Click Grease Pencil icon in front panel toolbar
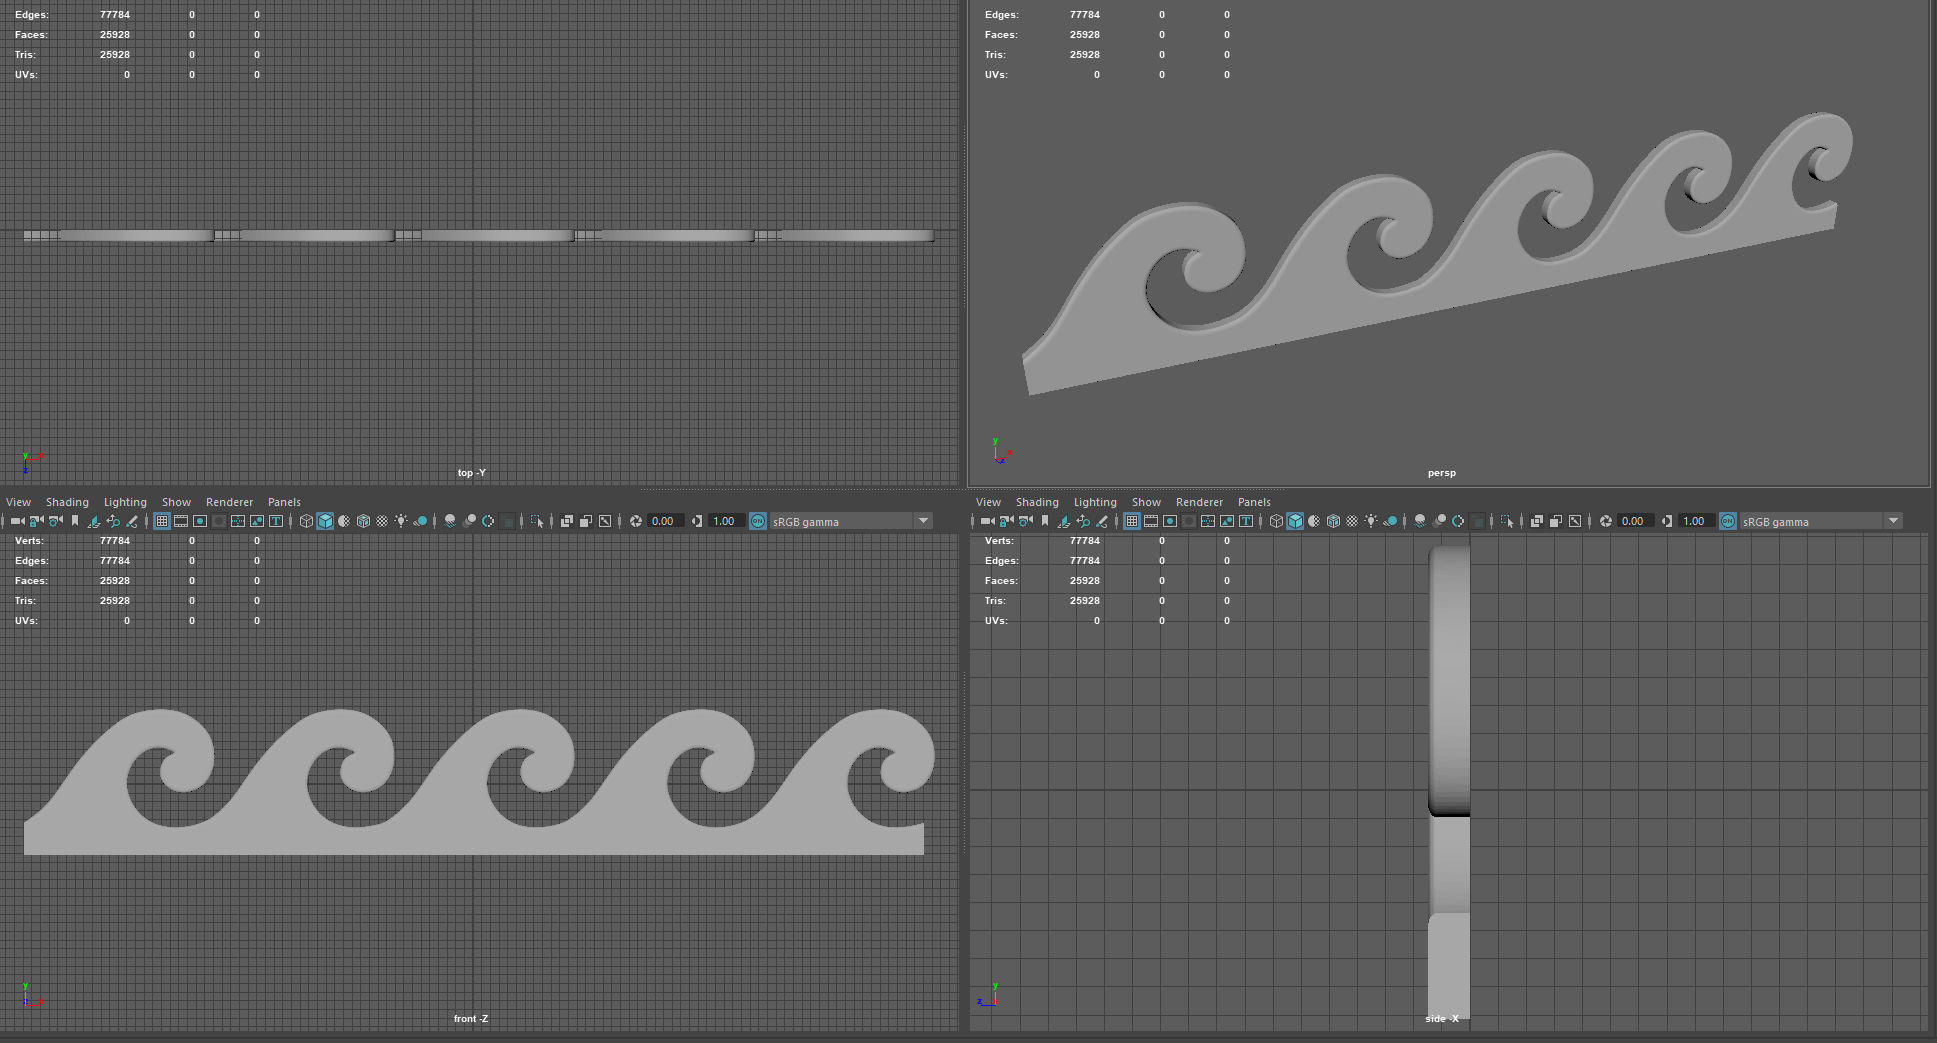The height and width of the screenshot is (1043, 1937). click(x=132, y=521)
